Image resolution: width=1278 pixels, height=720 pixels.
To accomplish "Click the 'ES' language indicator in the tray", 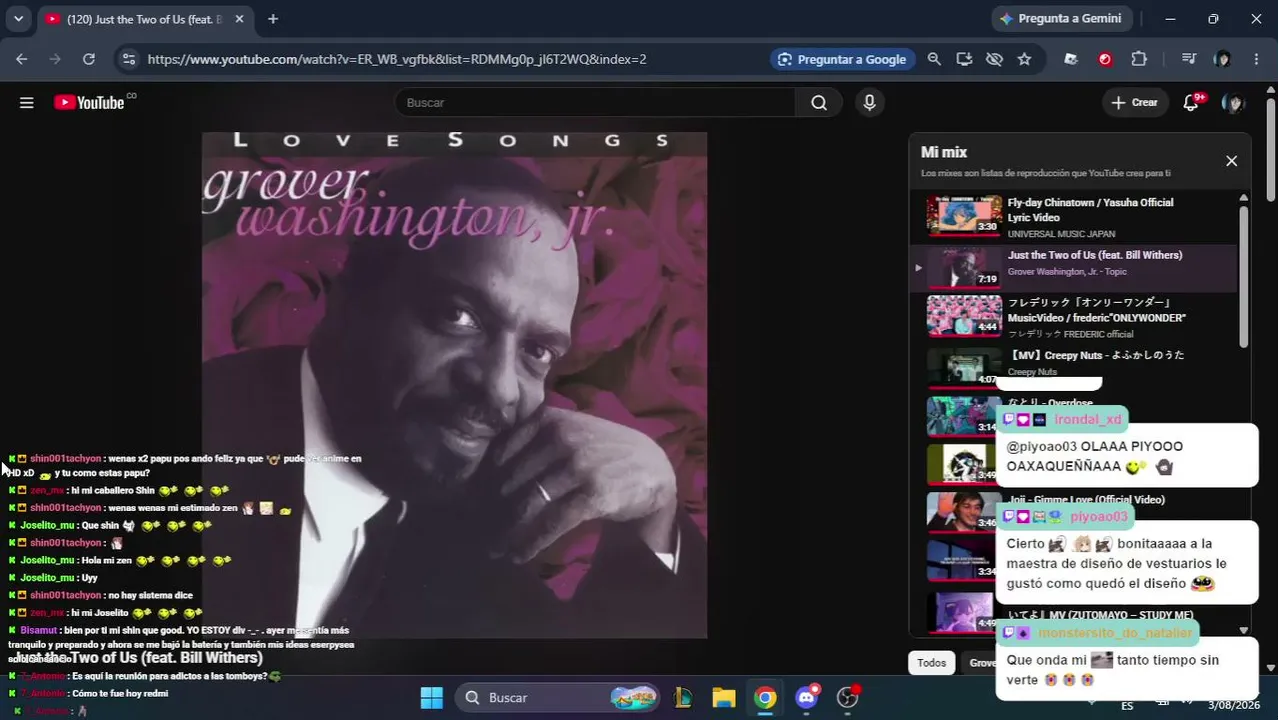I will [x=1127, y=705].
